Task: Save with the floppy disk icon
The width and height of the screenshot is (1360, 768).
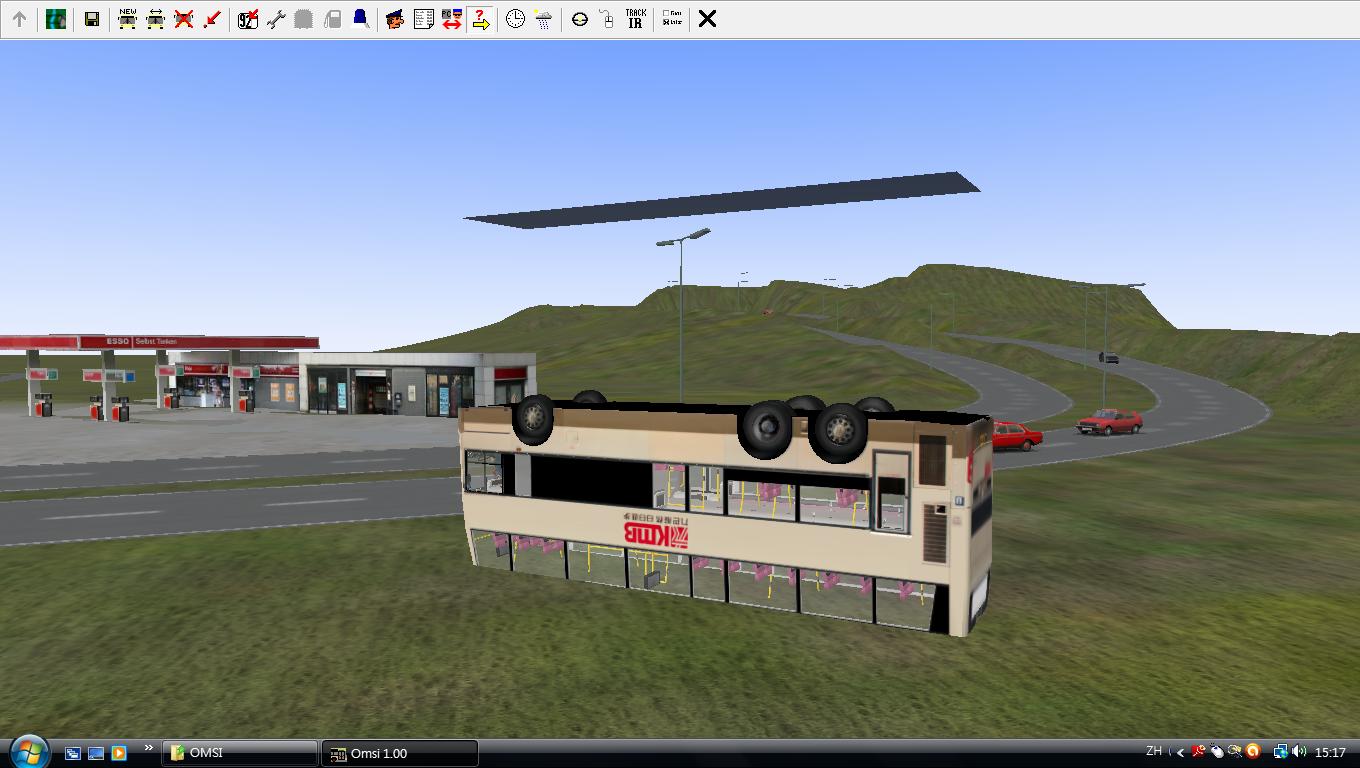Action: click(92, 19)
